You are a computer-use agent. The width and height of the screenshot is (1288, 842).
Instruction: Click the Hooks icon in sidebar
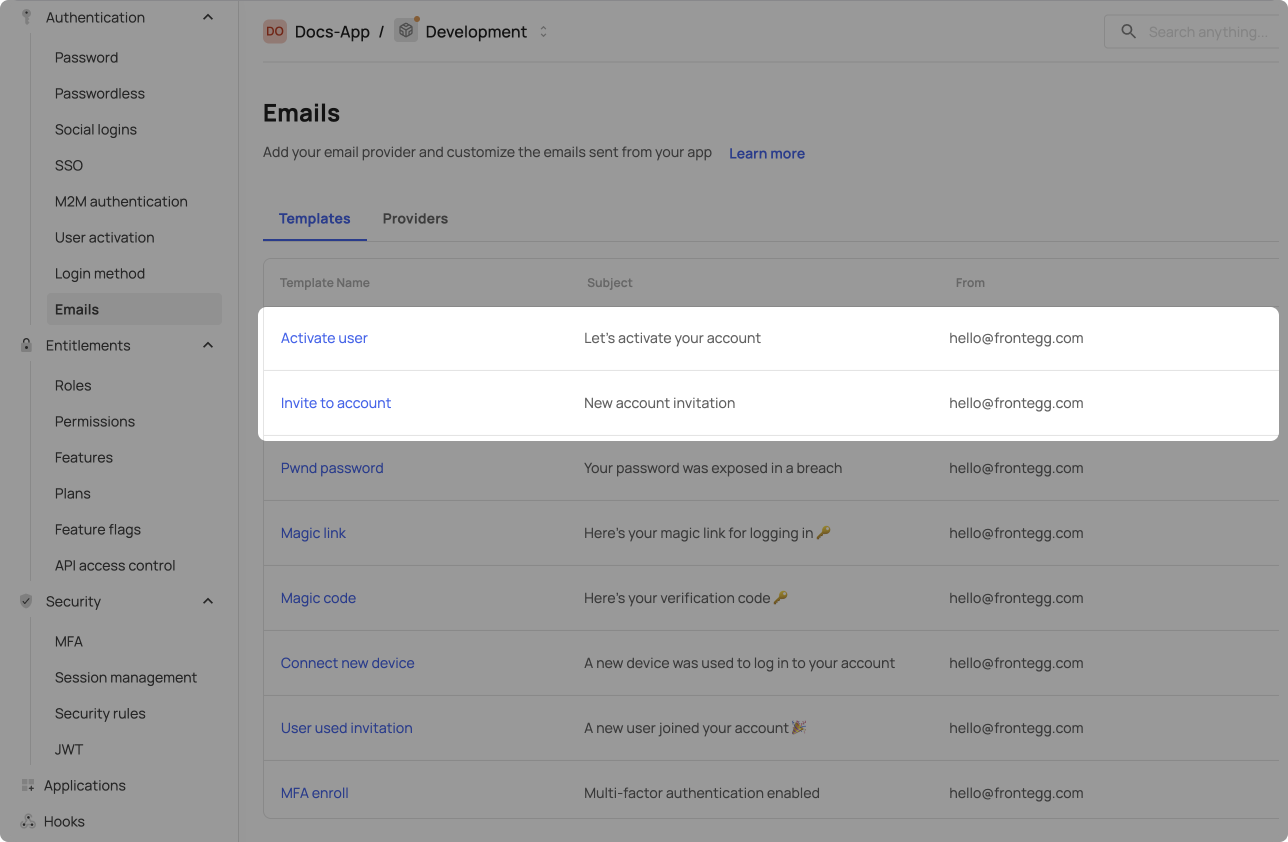(x=27, y=821)
